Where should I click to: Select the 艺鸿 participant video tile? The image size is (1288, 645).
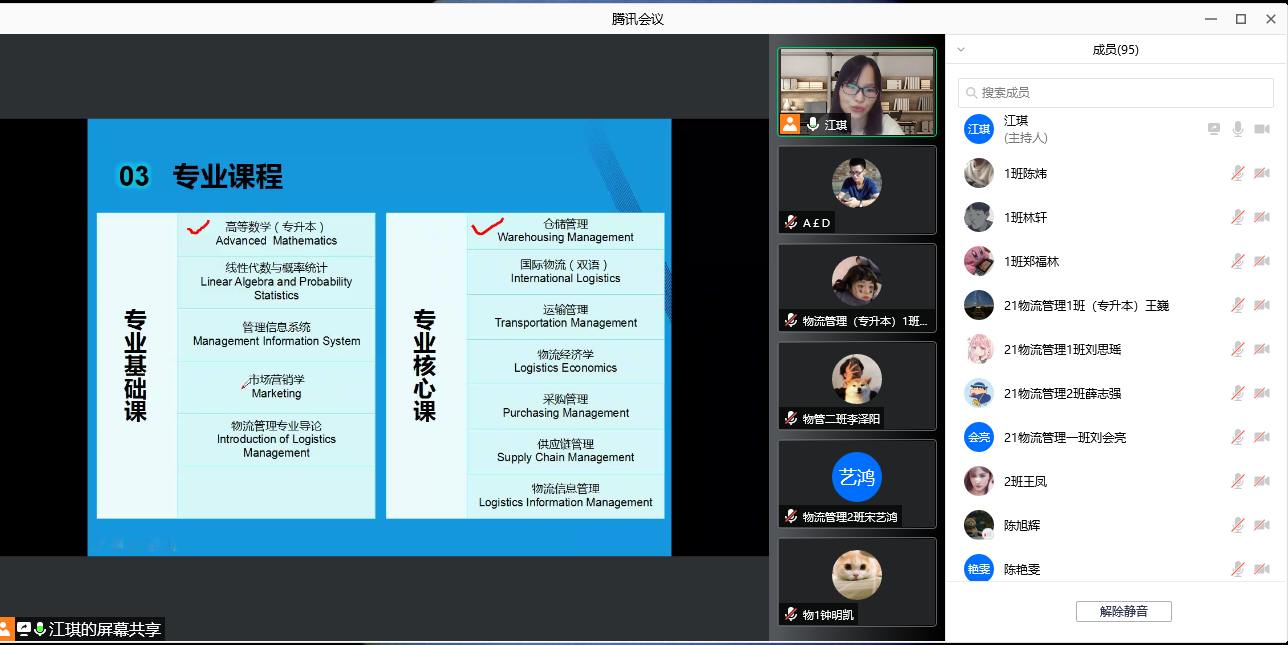[857, 483]
